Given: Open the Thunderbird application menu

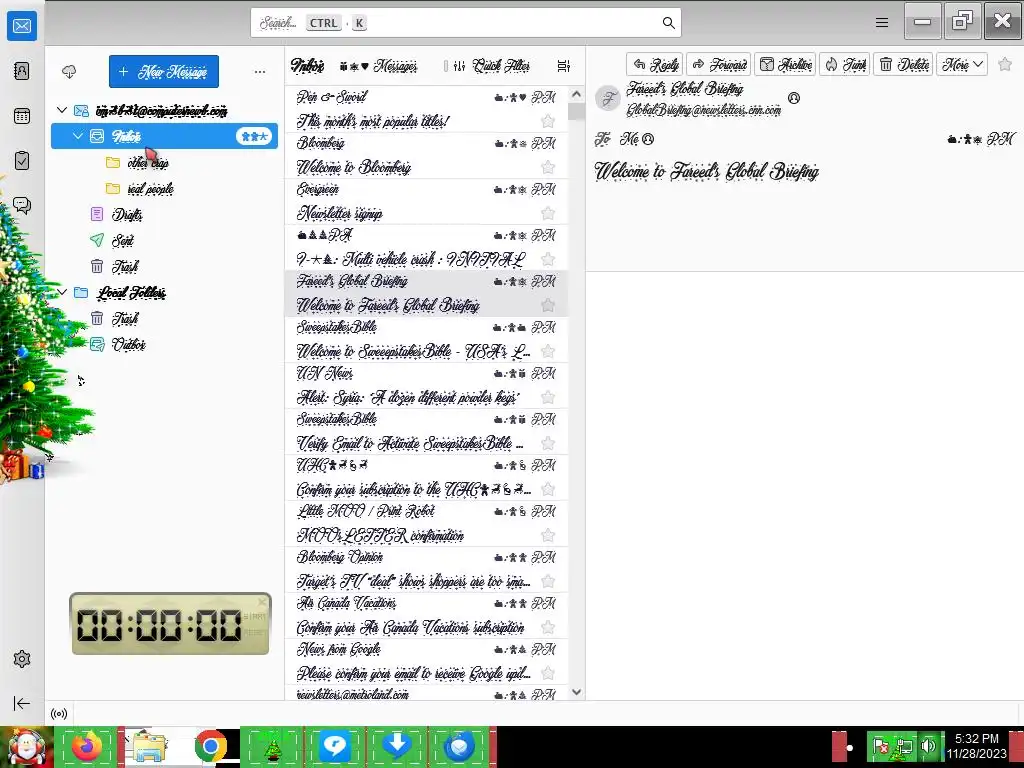Looking at the screenshot, I should click(882, 23).
